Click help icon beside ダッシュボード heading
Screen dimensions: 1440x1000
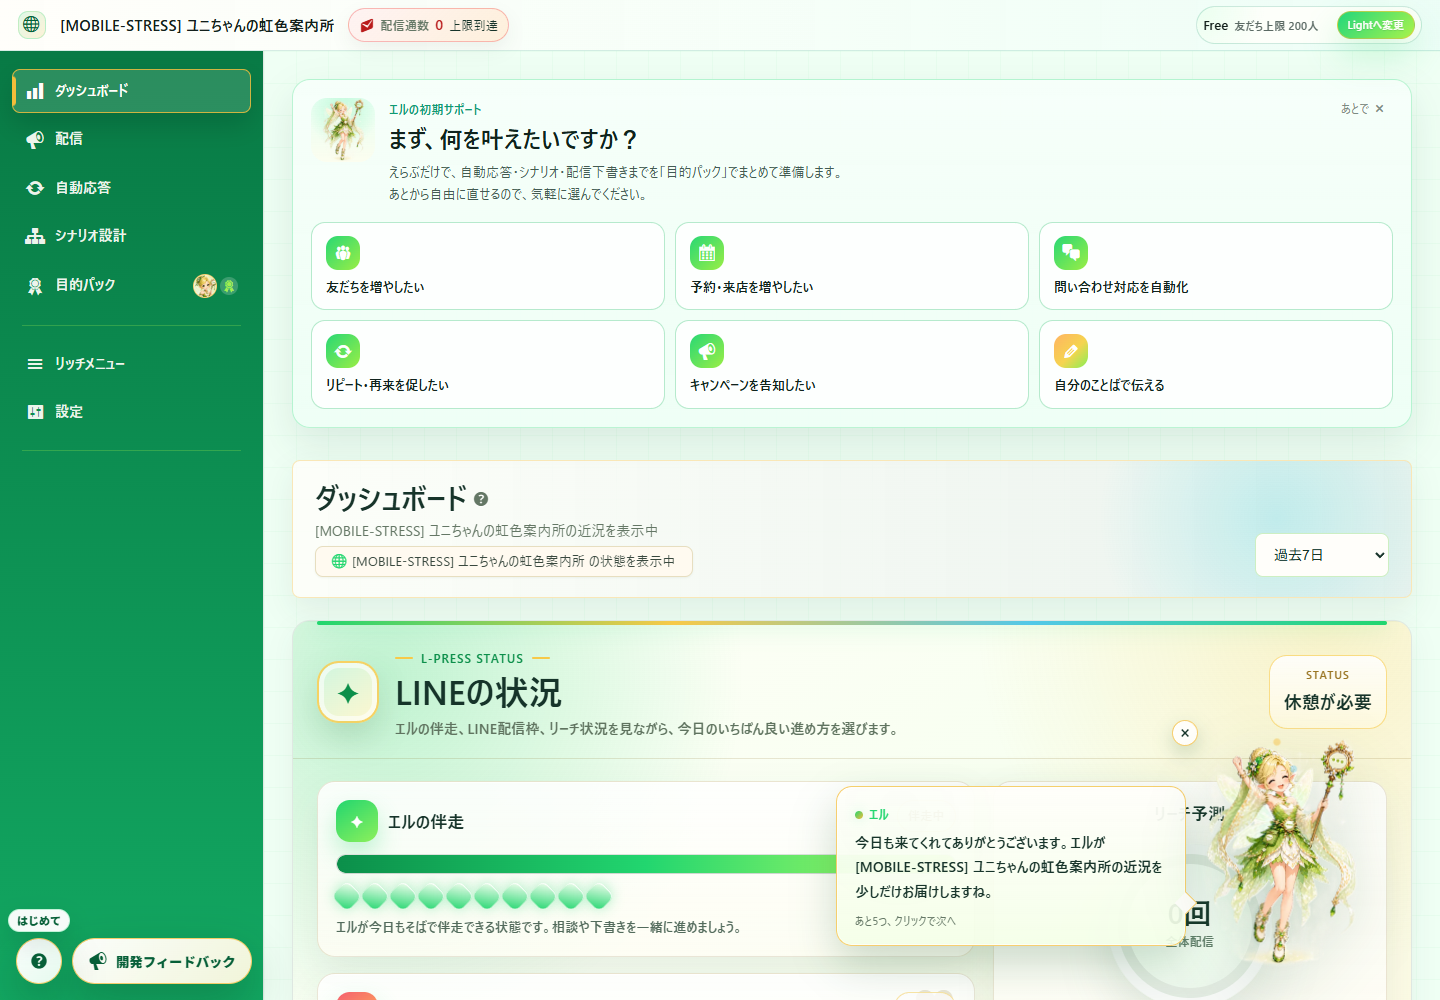tap(481, 499)
